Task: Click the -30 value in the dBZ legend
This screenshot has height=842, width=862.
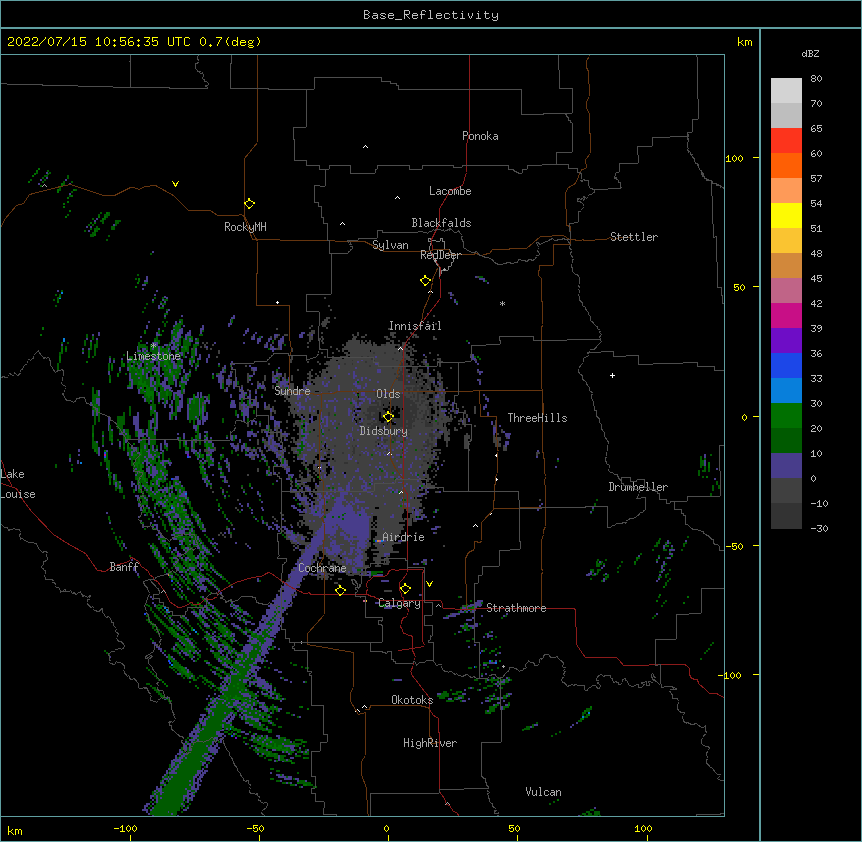Action: point(819,528)
